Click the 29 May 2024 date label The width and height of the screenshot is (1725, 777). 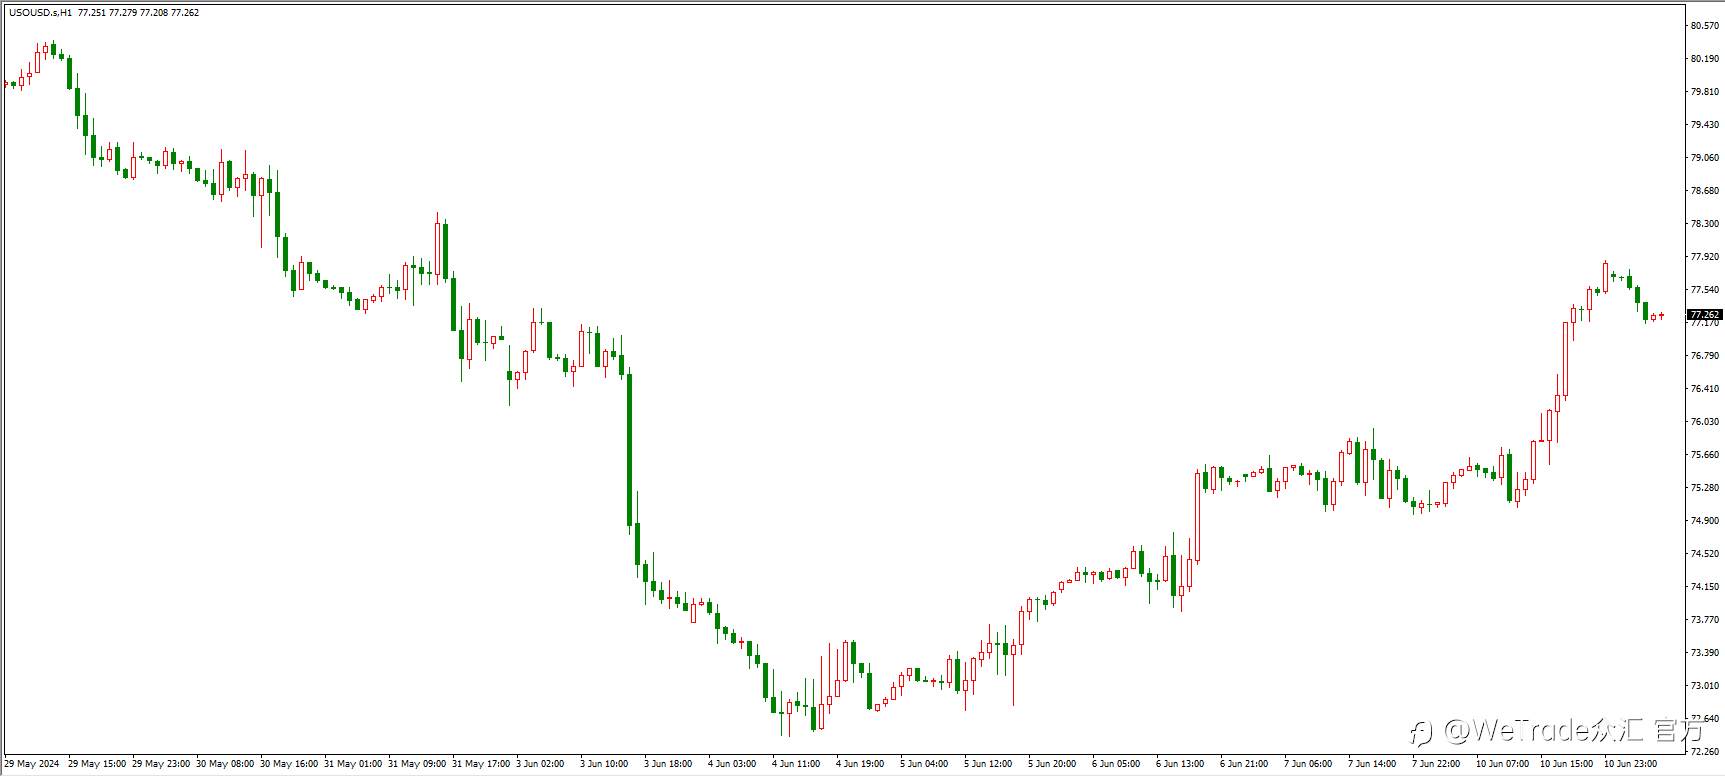click(x=32, y=764)
